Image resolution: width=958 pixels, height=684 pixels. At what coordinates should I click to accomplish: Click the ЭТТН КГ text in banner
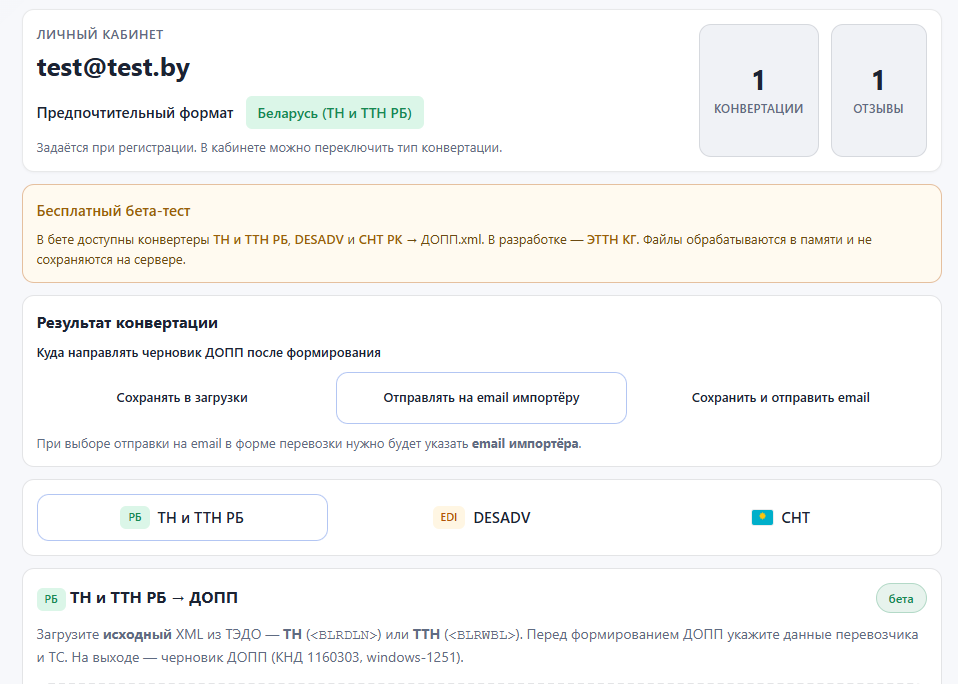pyautogui.click(x=612, y=239)
